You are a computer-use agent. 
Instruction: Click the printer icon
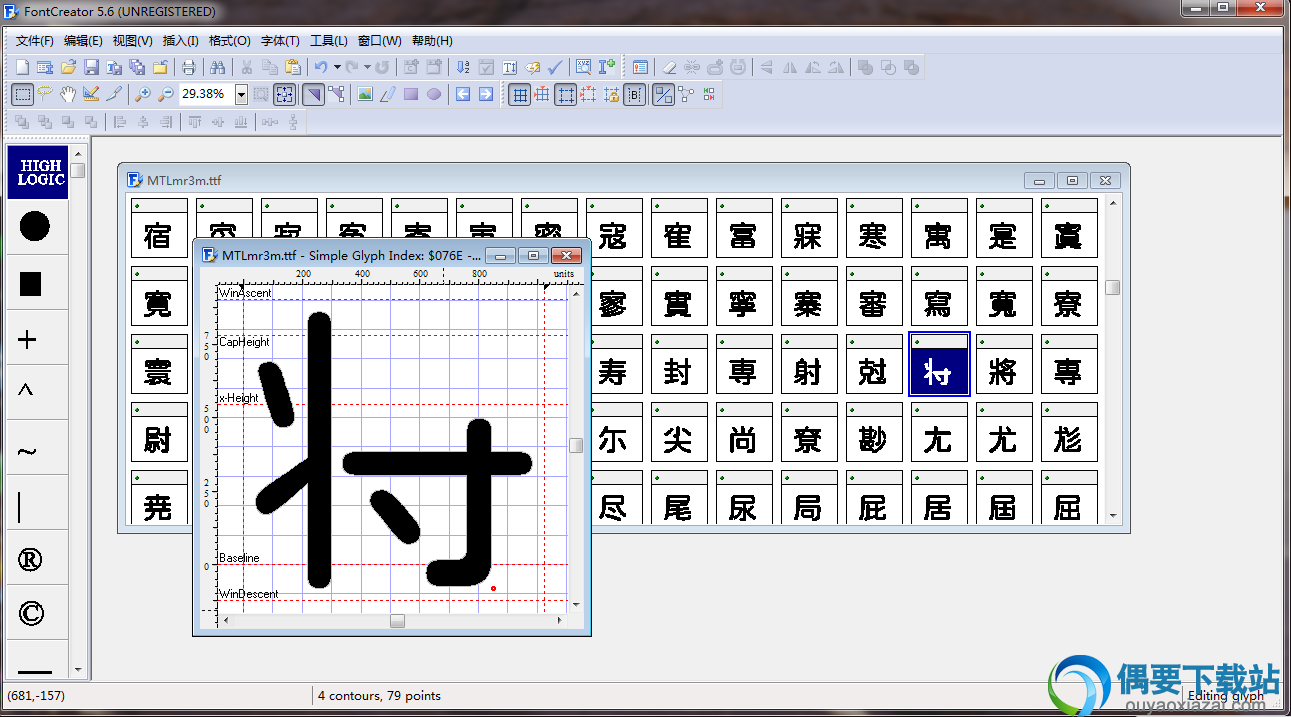[188, 67]
